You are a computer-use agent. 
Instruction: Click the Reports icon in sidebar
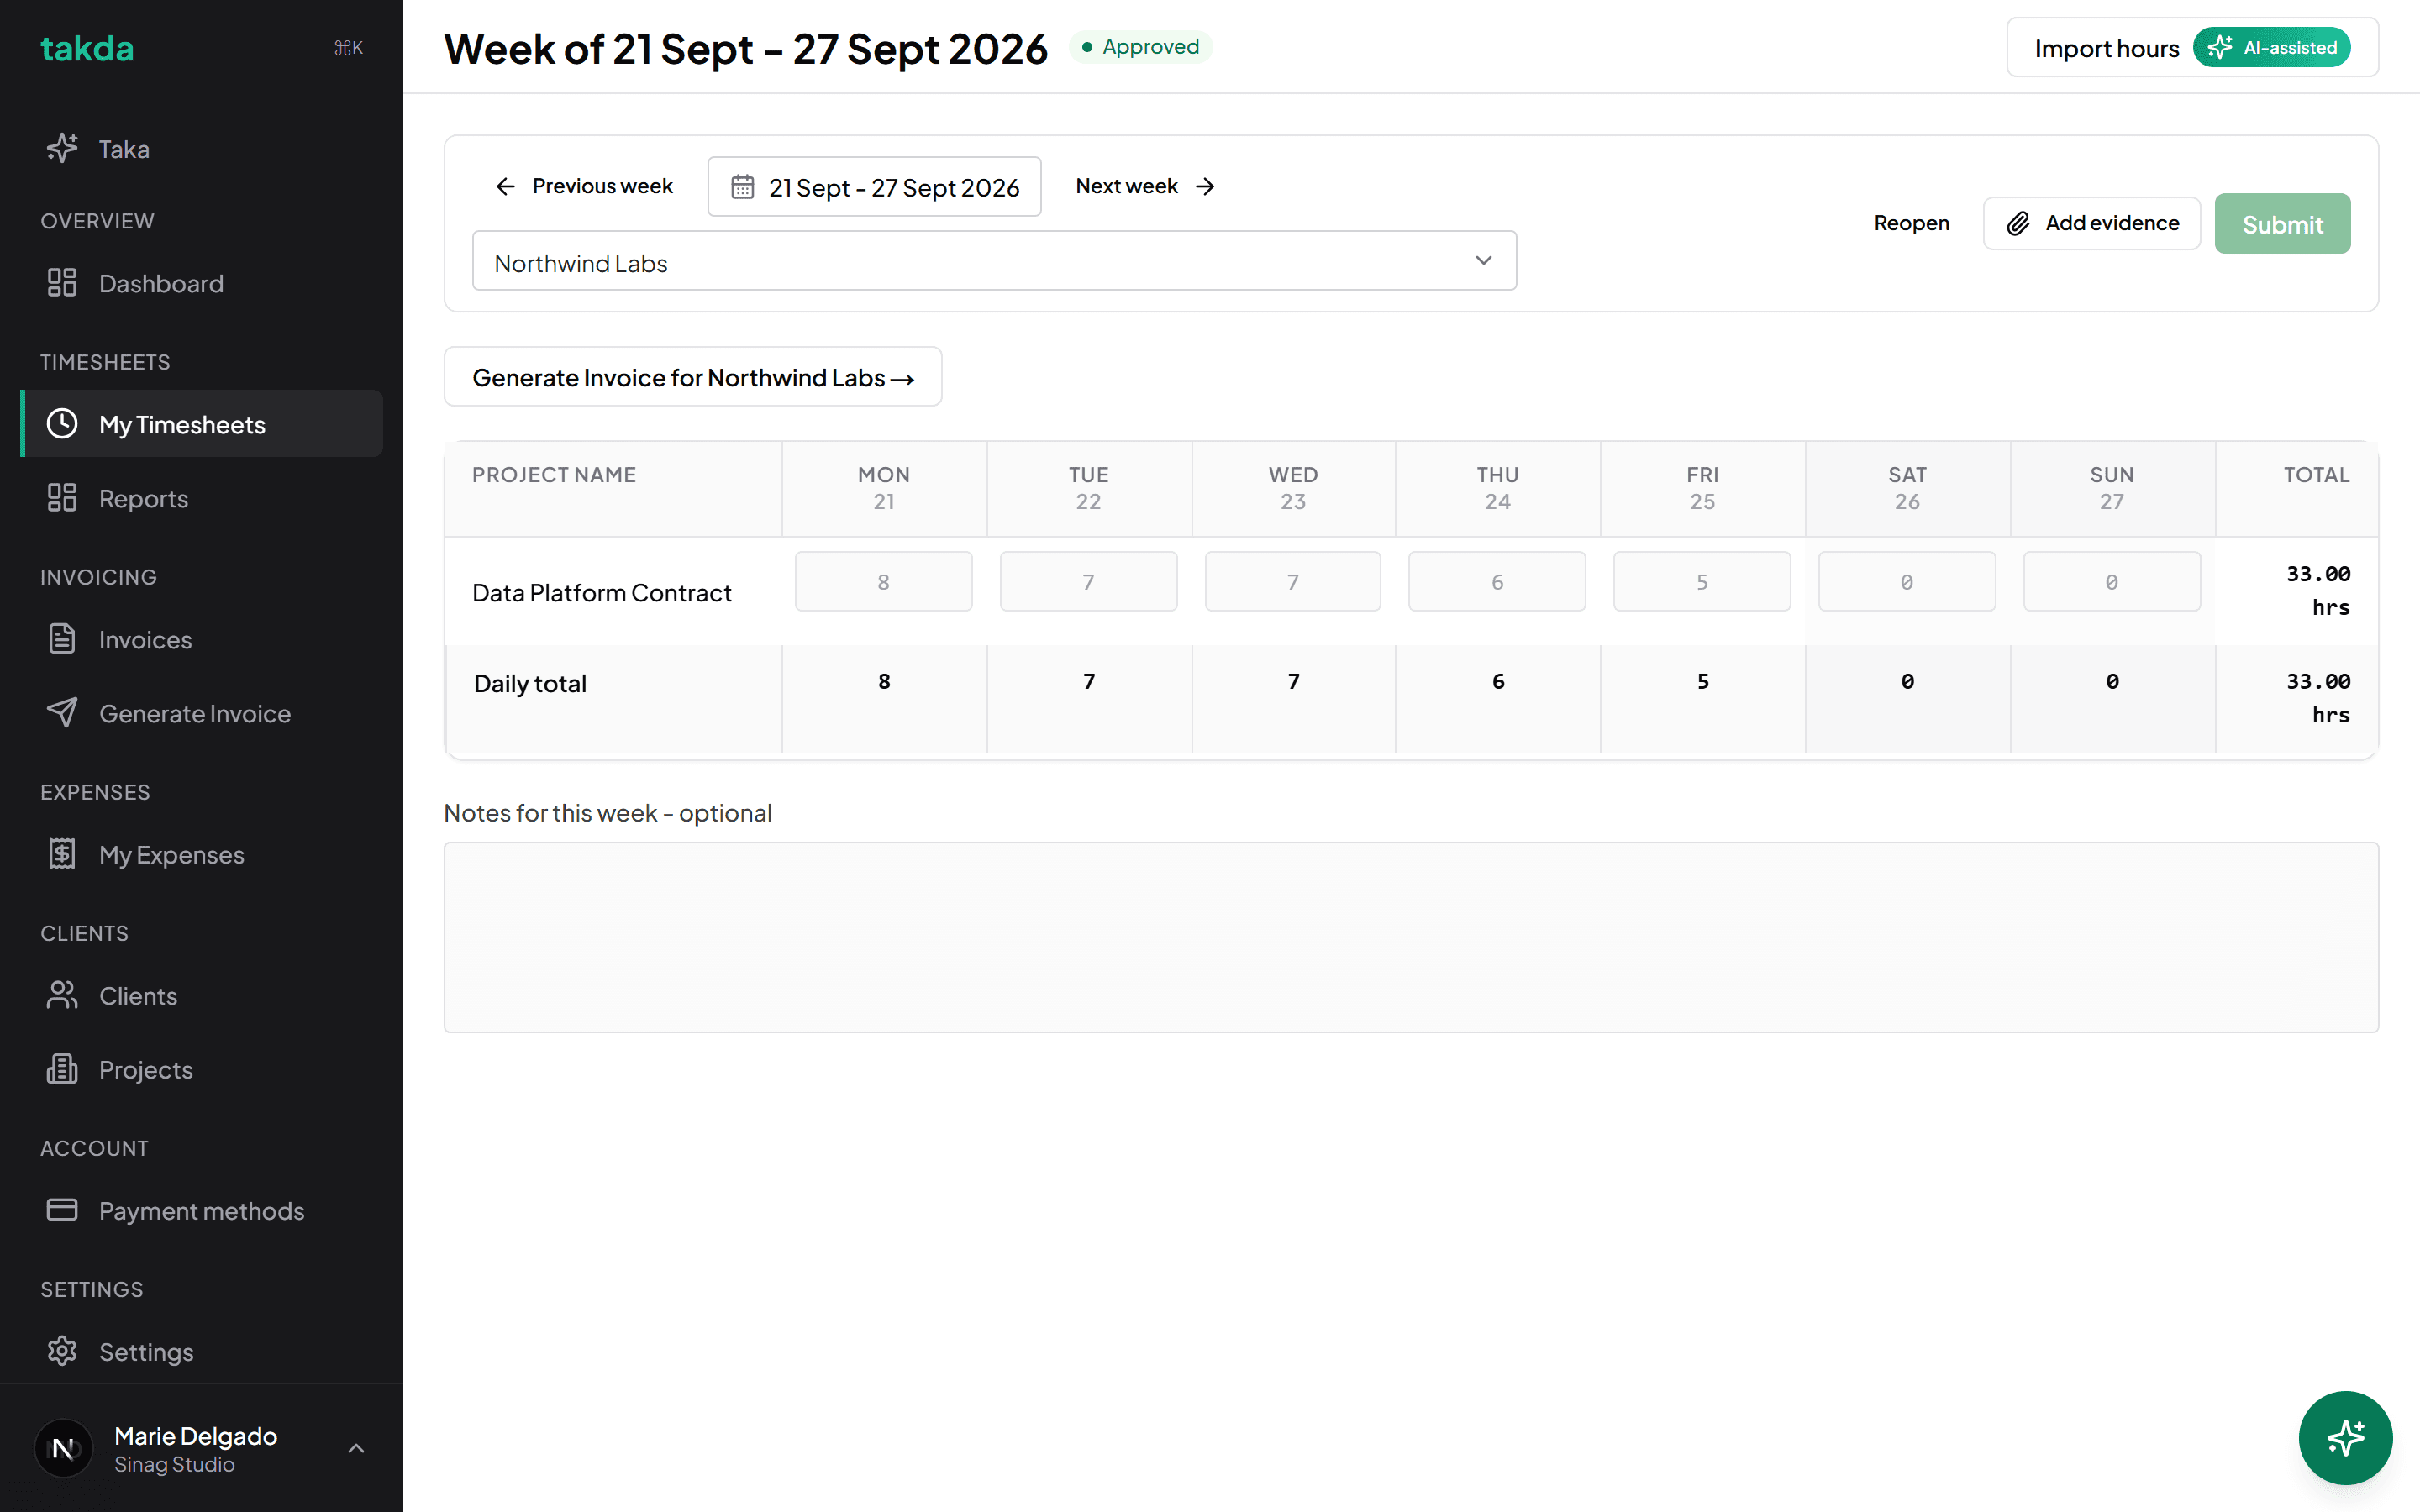[62, 498]
